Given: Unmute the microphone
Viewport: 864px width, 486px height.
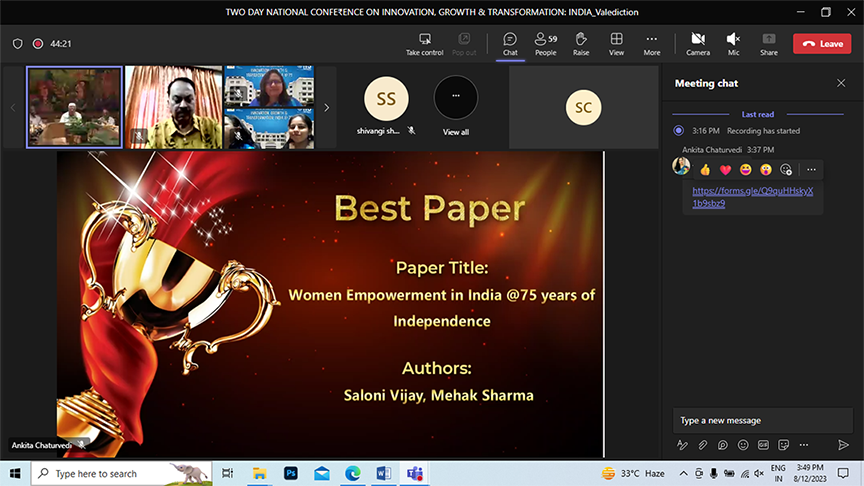Looking at the screenshot, I should tap(733, 43).
